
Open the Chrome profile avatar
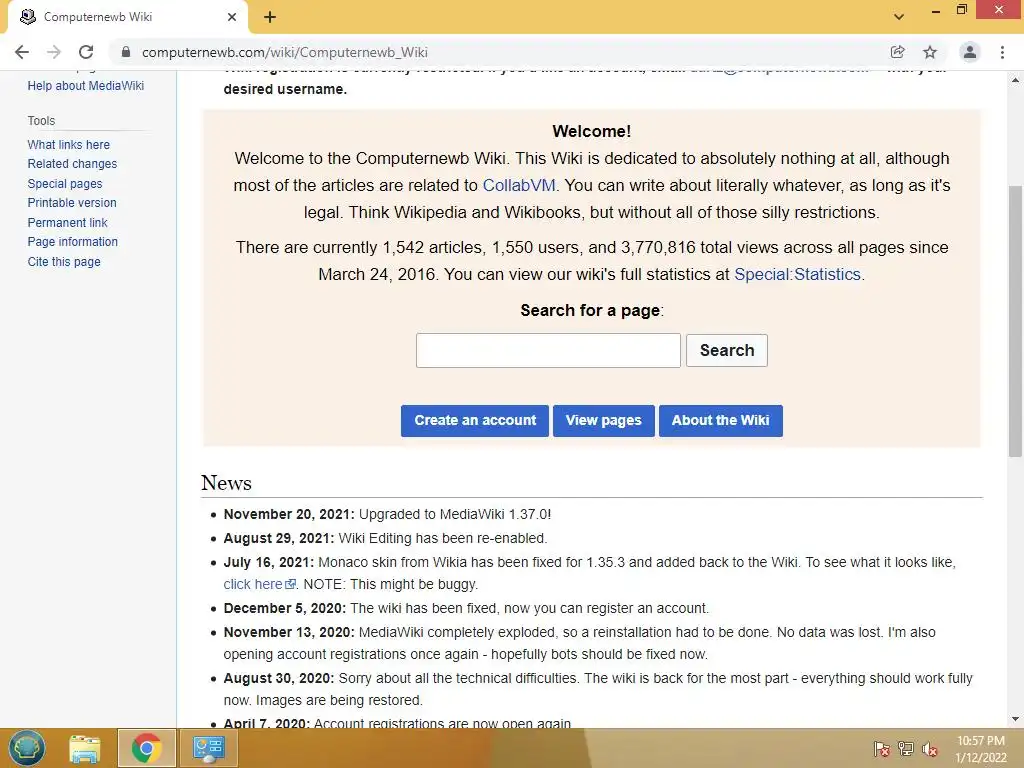click(x=970, y=52)
